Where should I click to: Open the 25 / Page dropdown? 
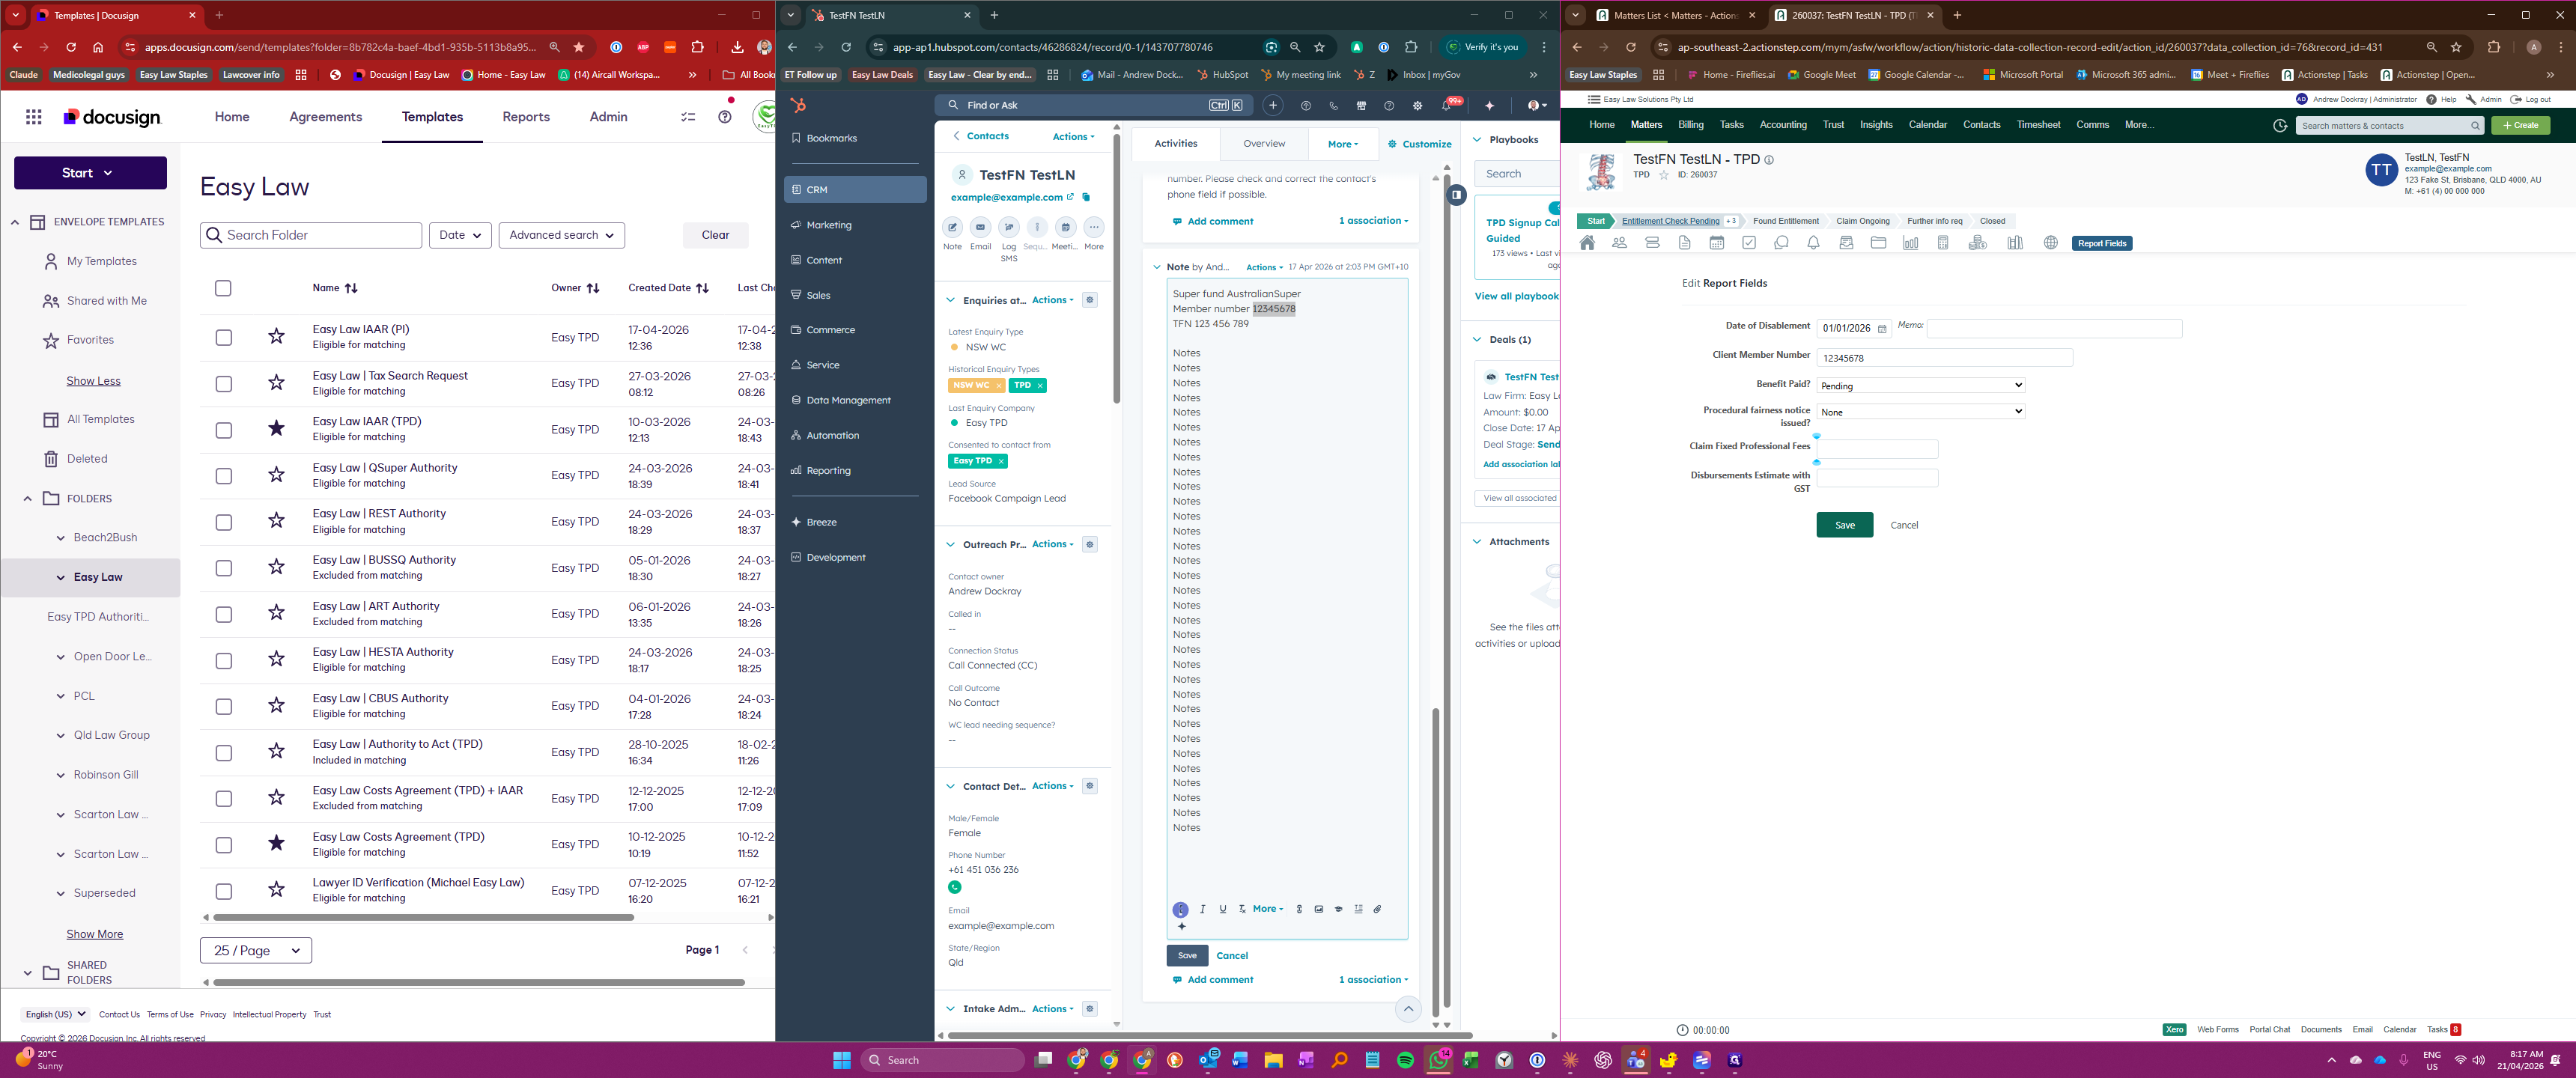[x=256, y=950]
